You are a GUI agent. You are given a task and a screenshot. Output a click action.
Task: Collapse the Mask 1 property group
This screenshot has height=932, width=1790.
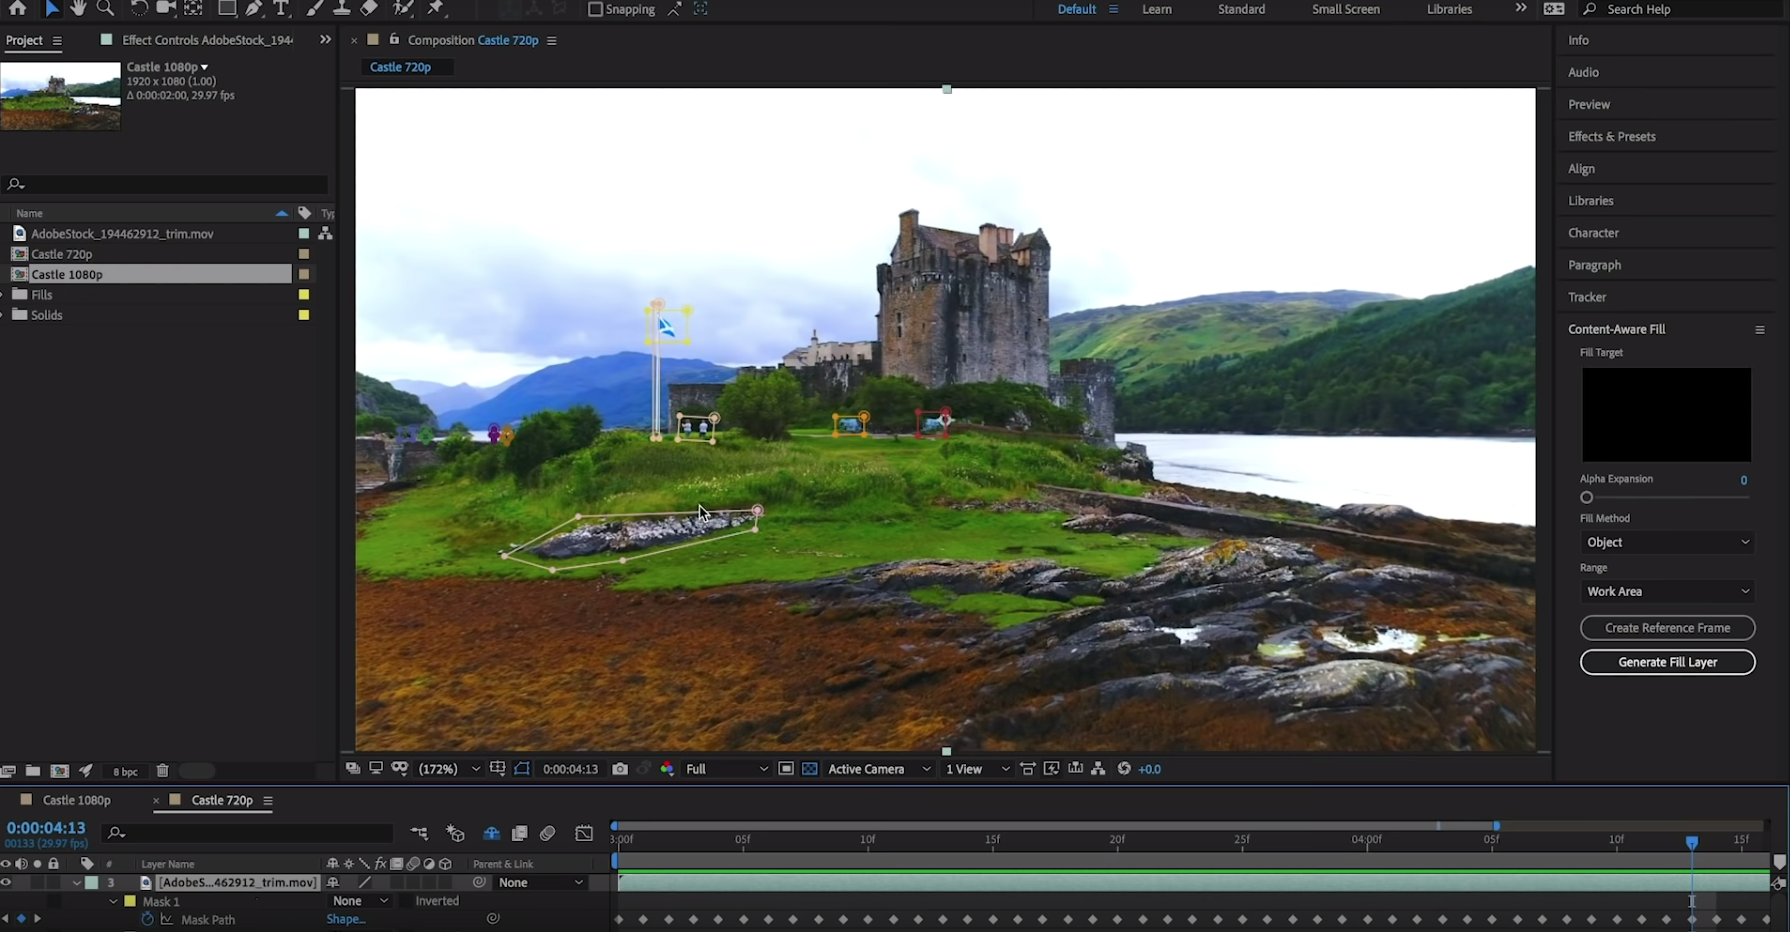point(113,901)
